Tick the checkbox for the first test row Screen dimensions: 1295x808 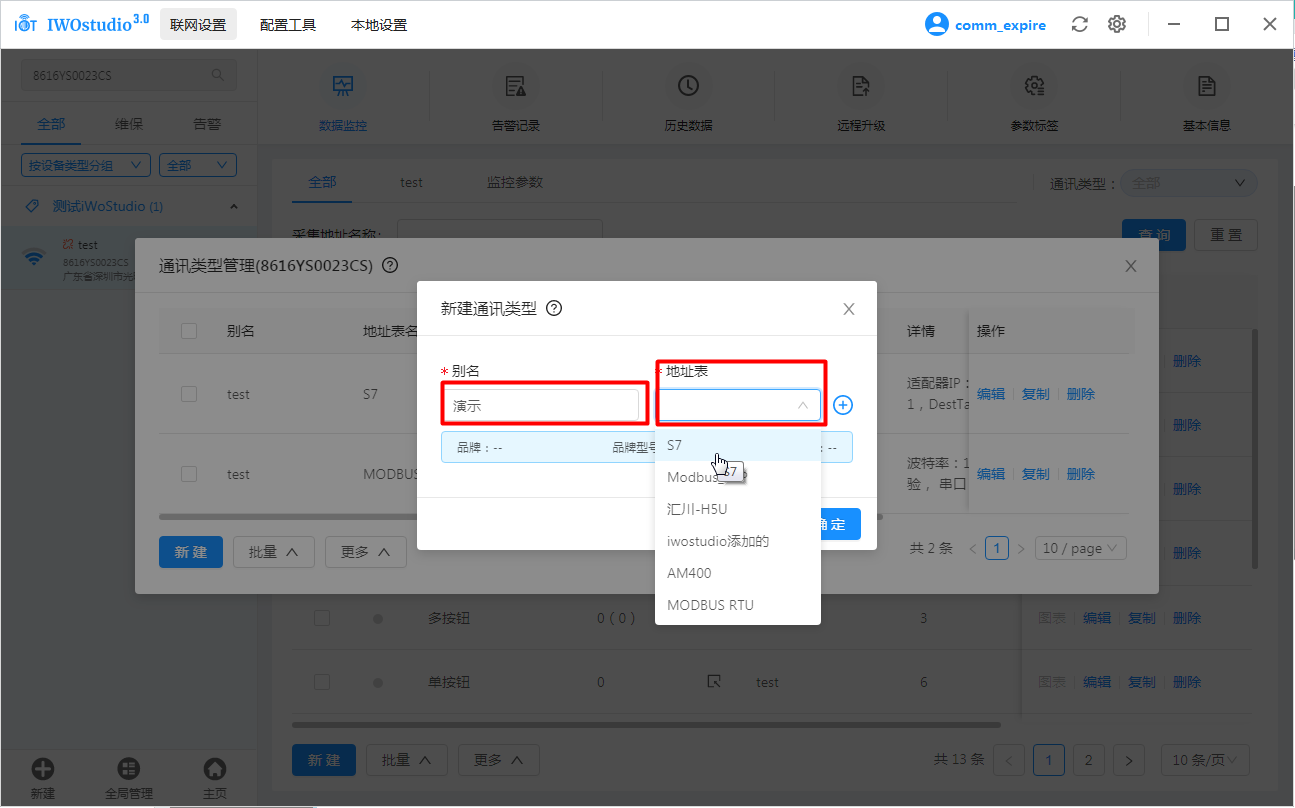[x=189, y=394]
